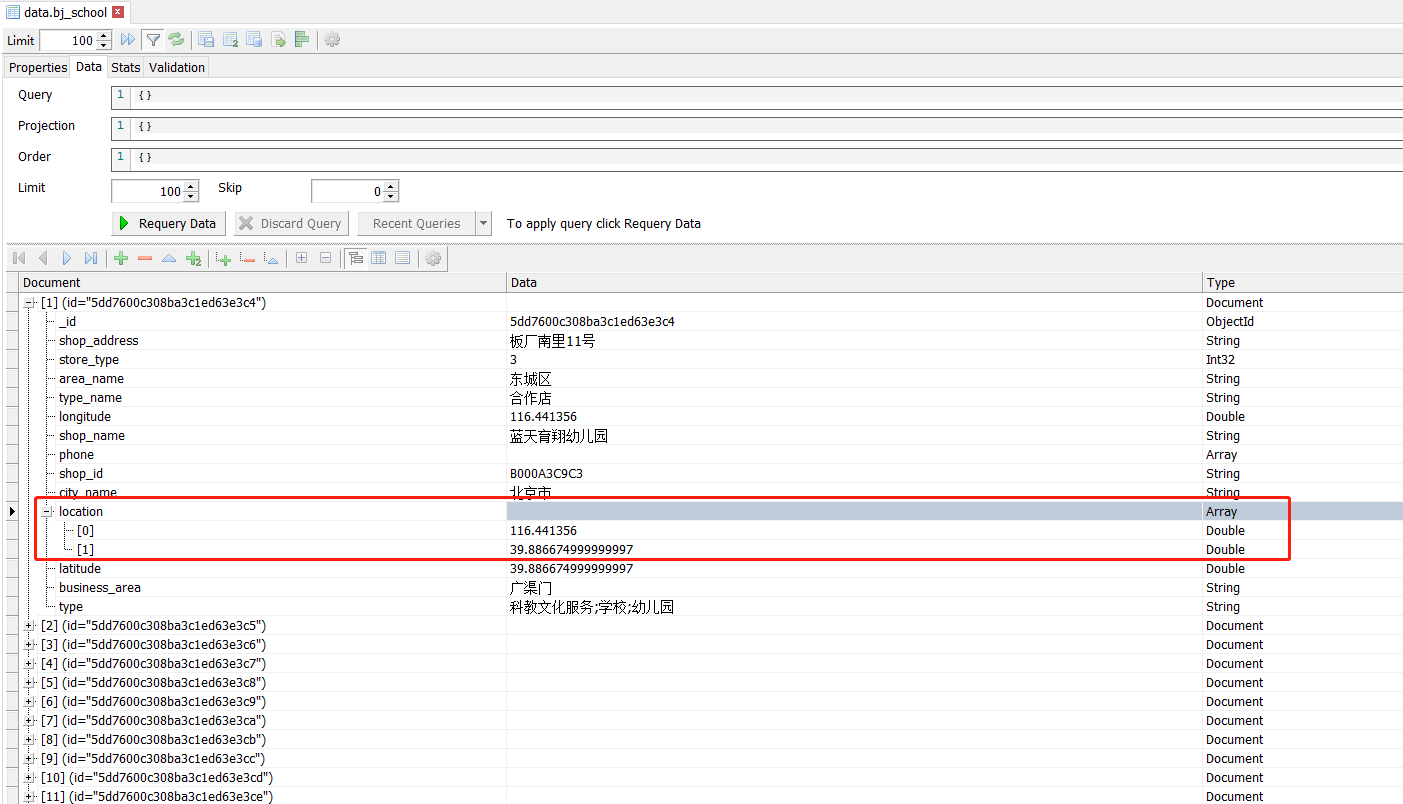The image size is (1403, 804).
Task: Expand document [2] in the tree
Action: click(x=28, y=625)
